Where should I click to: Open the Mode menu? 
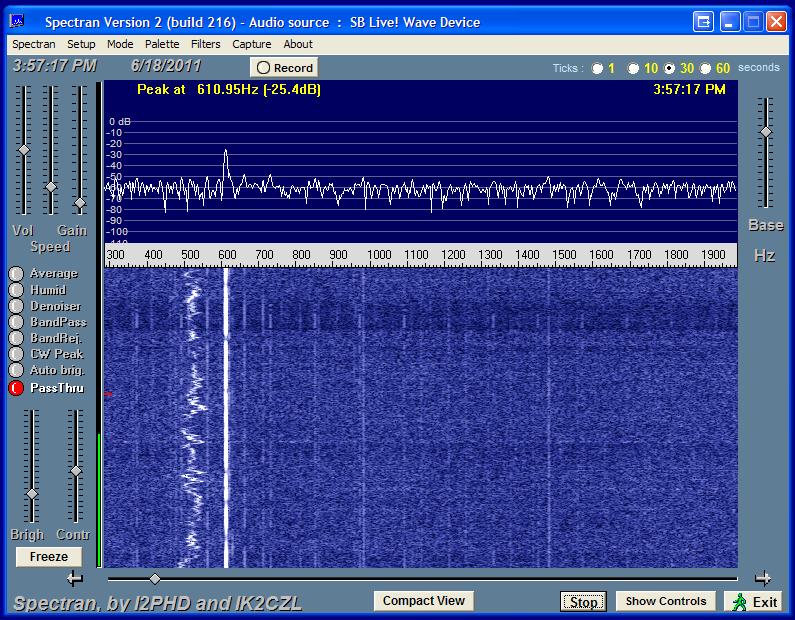120,44
